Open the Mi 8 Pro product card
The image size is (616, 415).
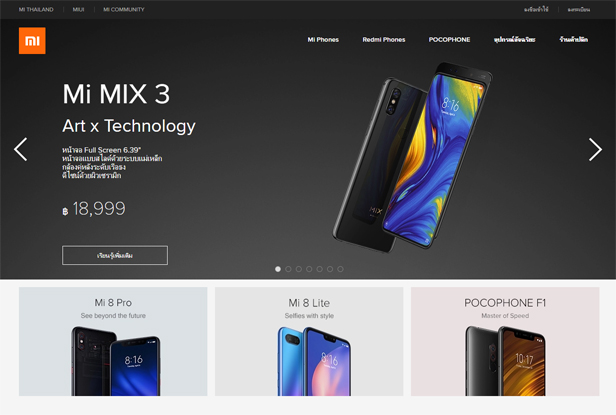point(113,342)
